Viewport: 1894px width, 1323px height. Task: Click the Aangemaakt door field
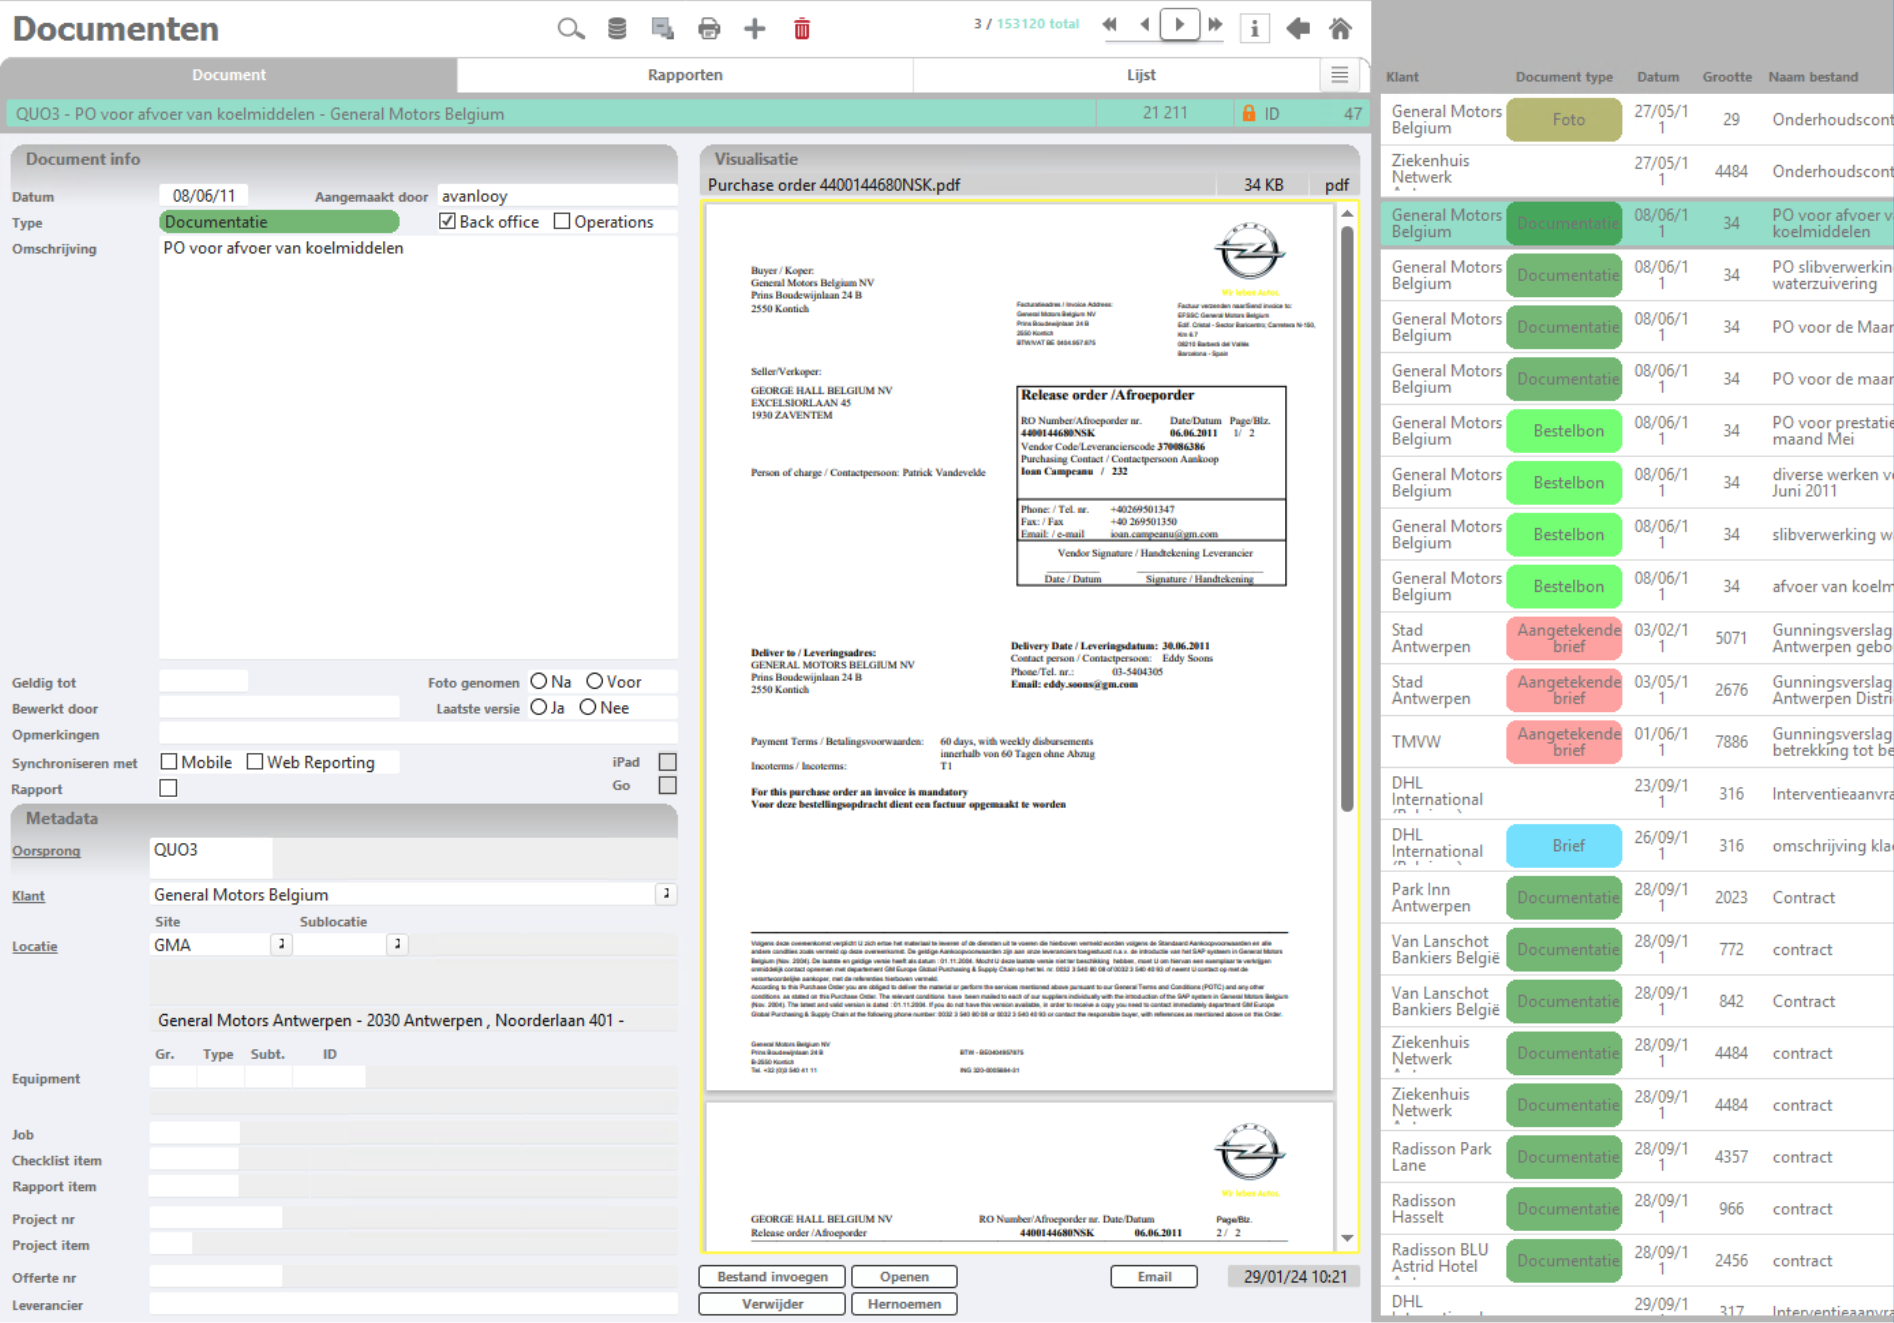(557, 196)
